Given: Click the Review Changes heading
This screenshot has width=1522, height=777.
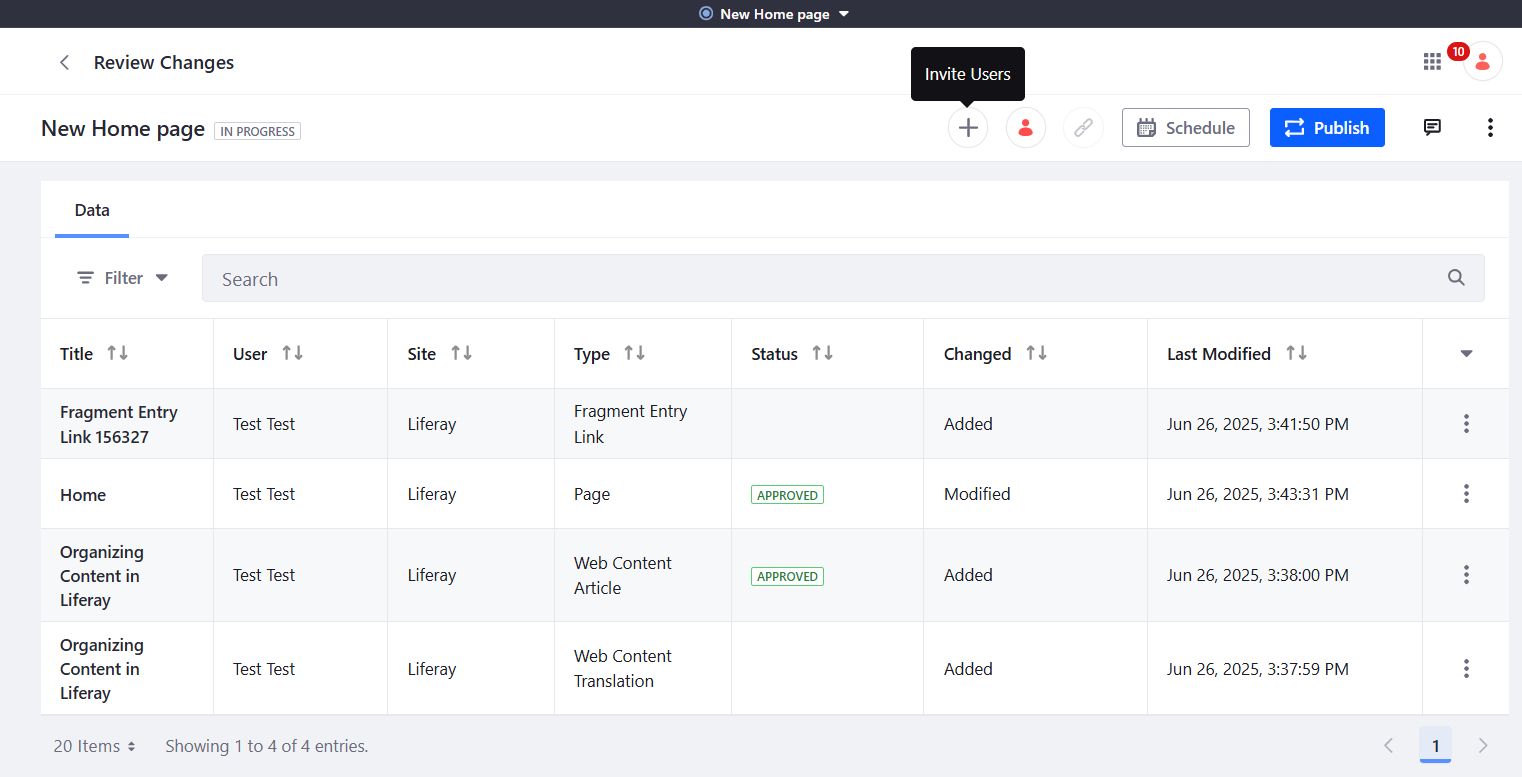Looking at the screenshot, I should 164,62.
